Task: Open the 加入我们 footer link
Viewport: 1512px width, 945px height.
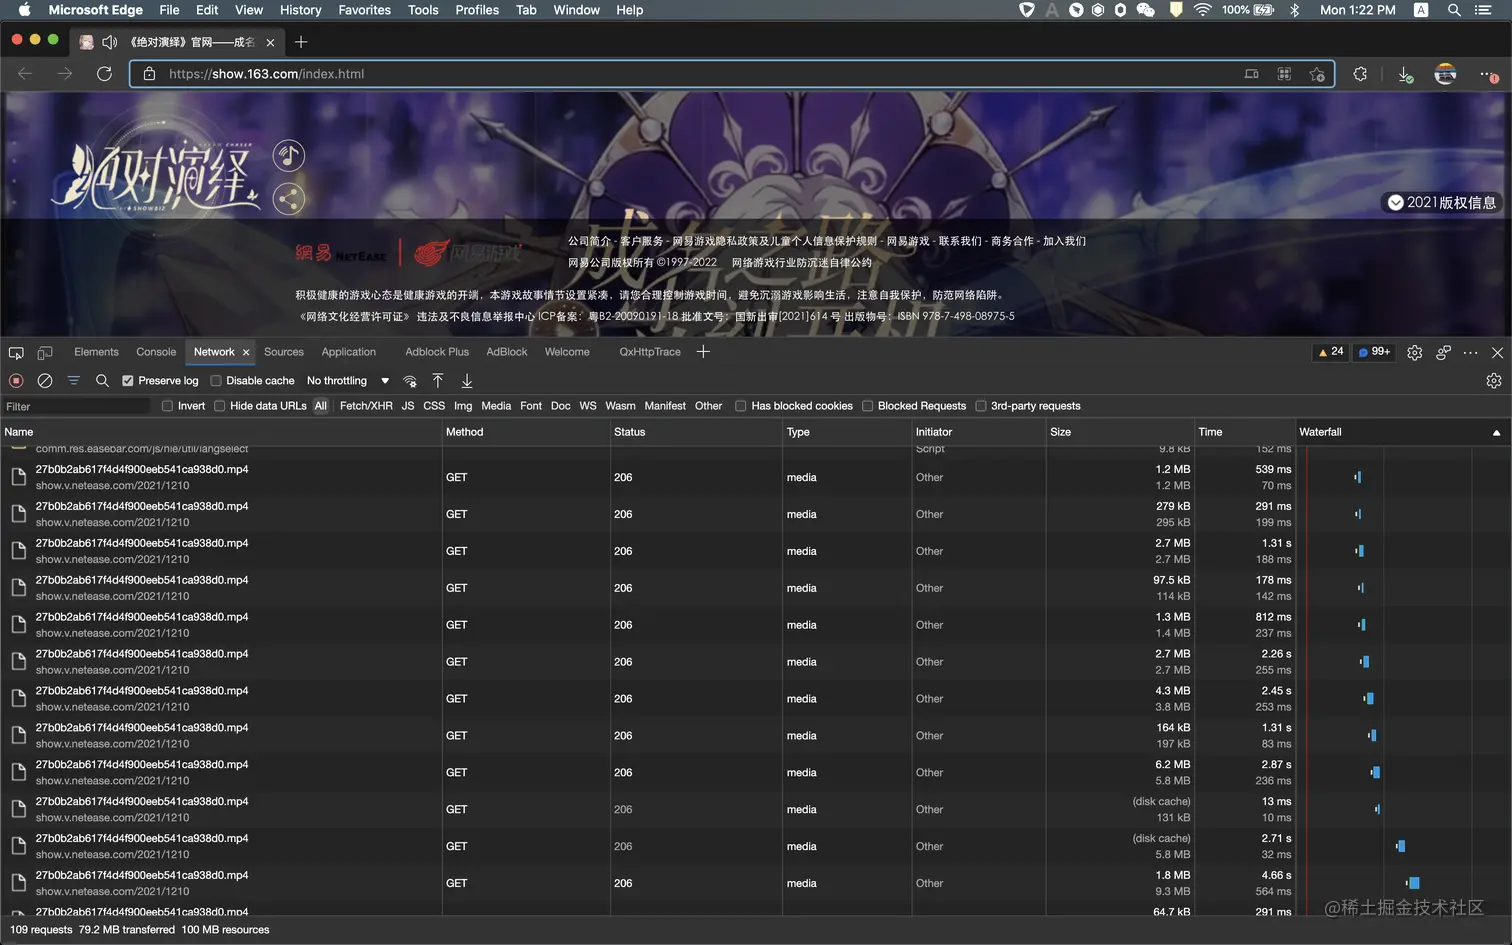Action: (x=1065, y=241)
